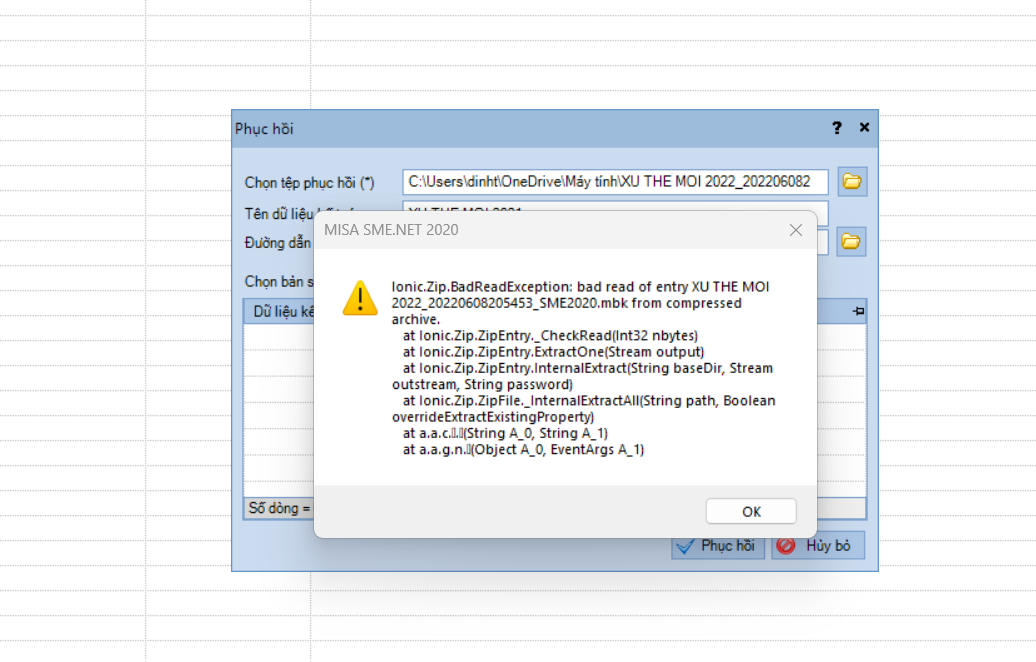Click the Phục hồi window title bar
Viewport: 1036px width, 662px height.
coord(529,129)
